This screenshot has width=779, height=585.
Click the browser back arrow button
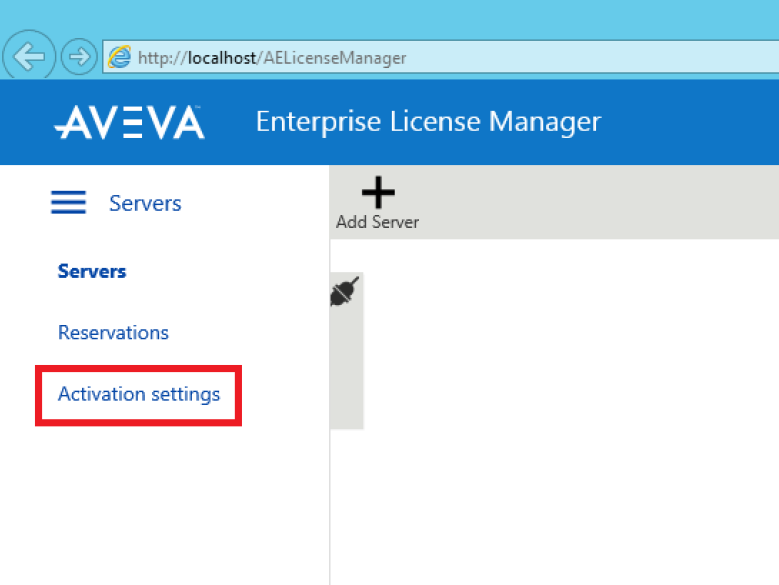coord(29,56)
